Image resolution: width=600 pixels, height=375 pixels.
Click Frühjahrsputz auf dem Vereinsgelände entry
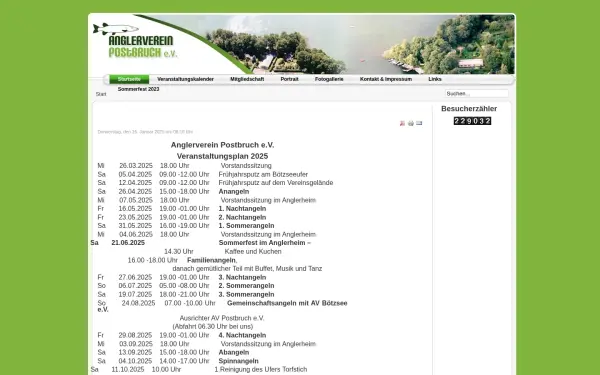(276, 183)
